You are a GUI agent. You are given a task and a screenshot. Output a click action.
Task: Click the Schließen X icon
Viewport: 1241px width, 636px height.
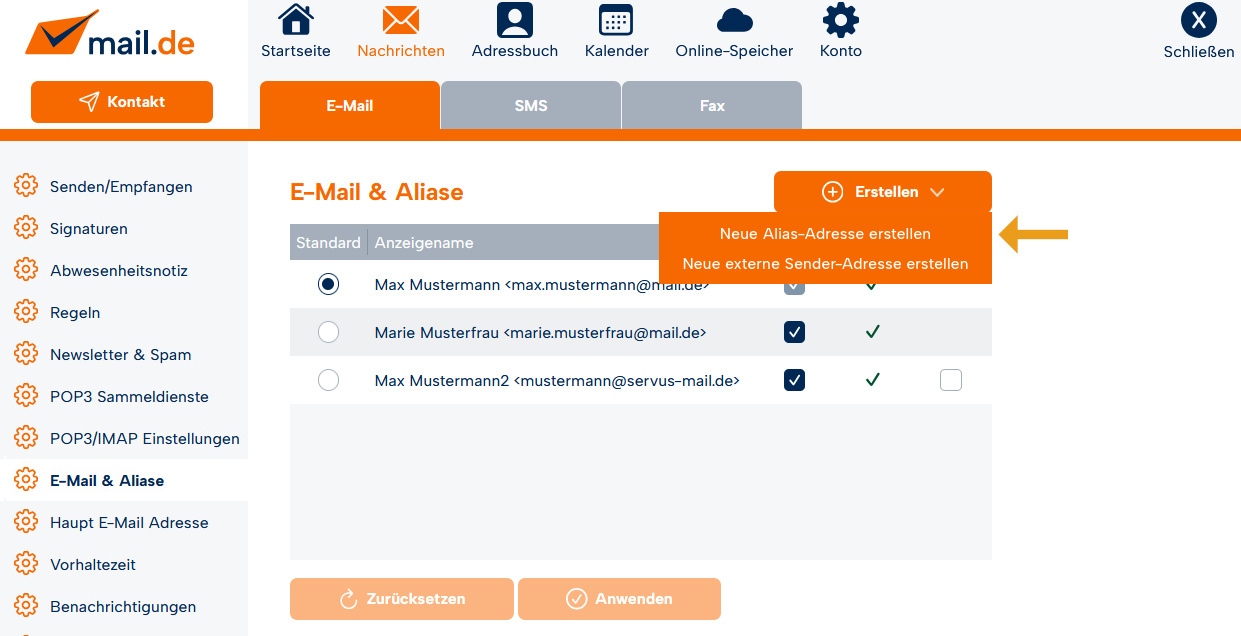[1198, 21]
